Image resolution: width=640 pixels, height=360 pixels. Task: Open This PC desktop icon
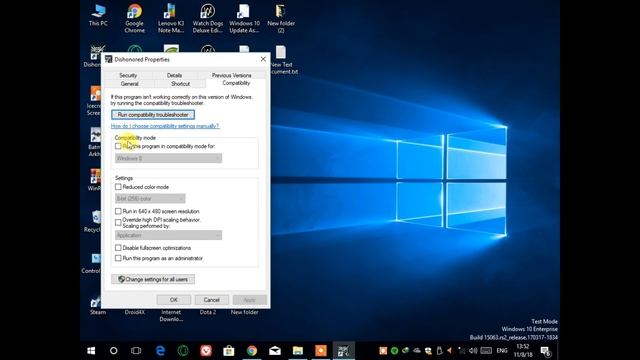(98, 15)
